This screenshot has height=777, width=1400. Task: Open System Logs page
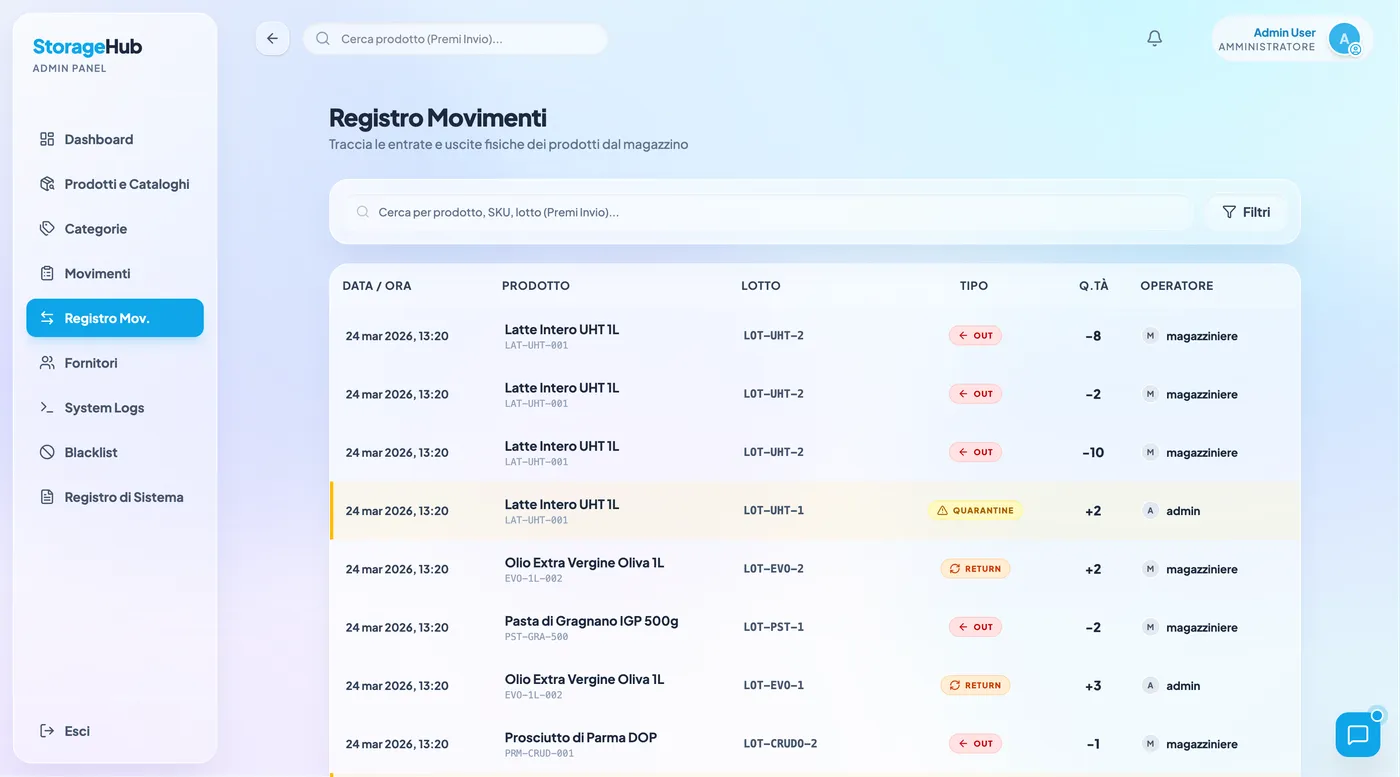tap(115, 407)
